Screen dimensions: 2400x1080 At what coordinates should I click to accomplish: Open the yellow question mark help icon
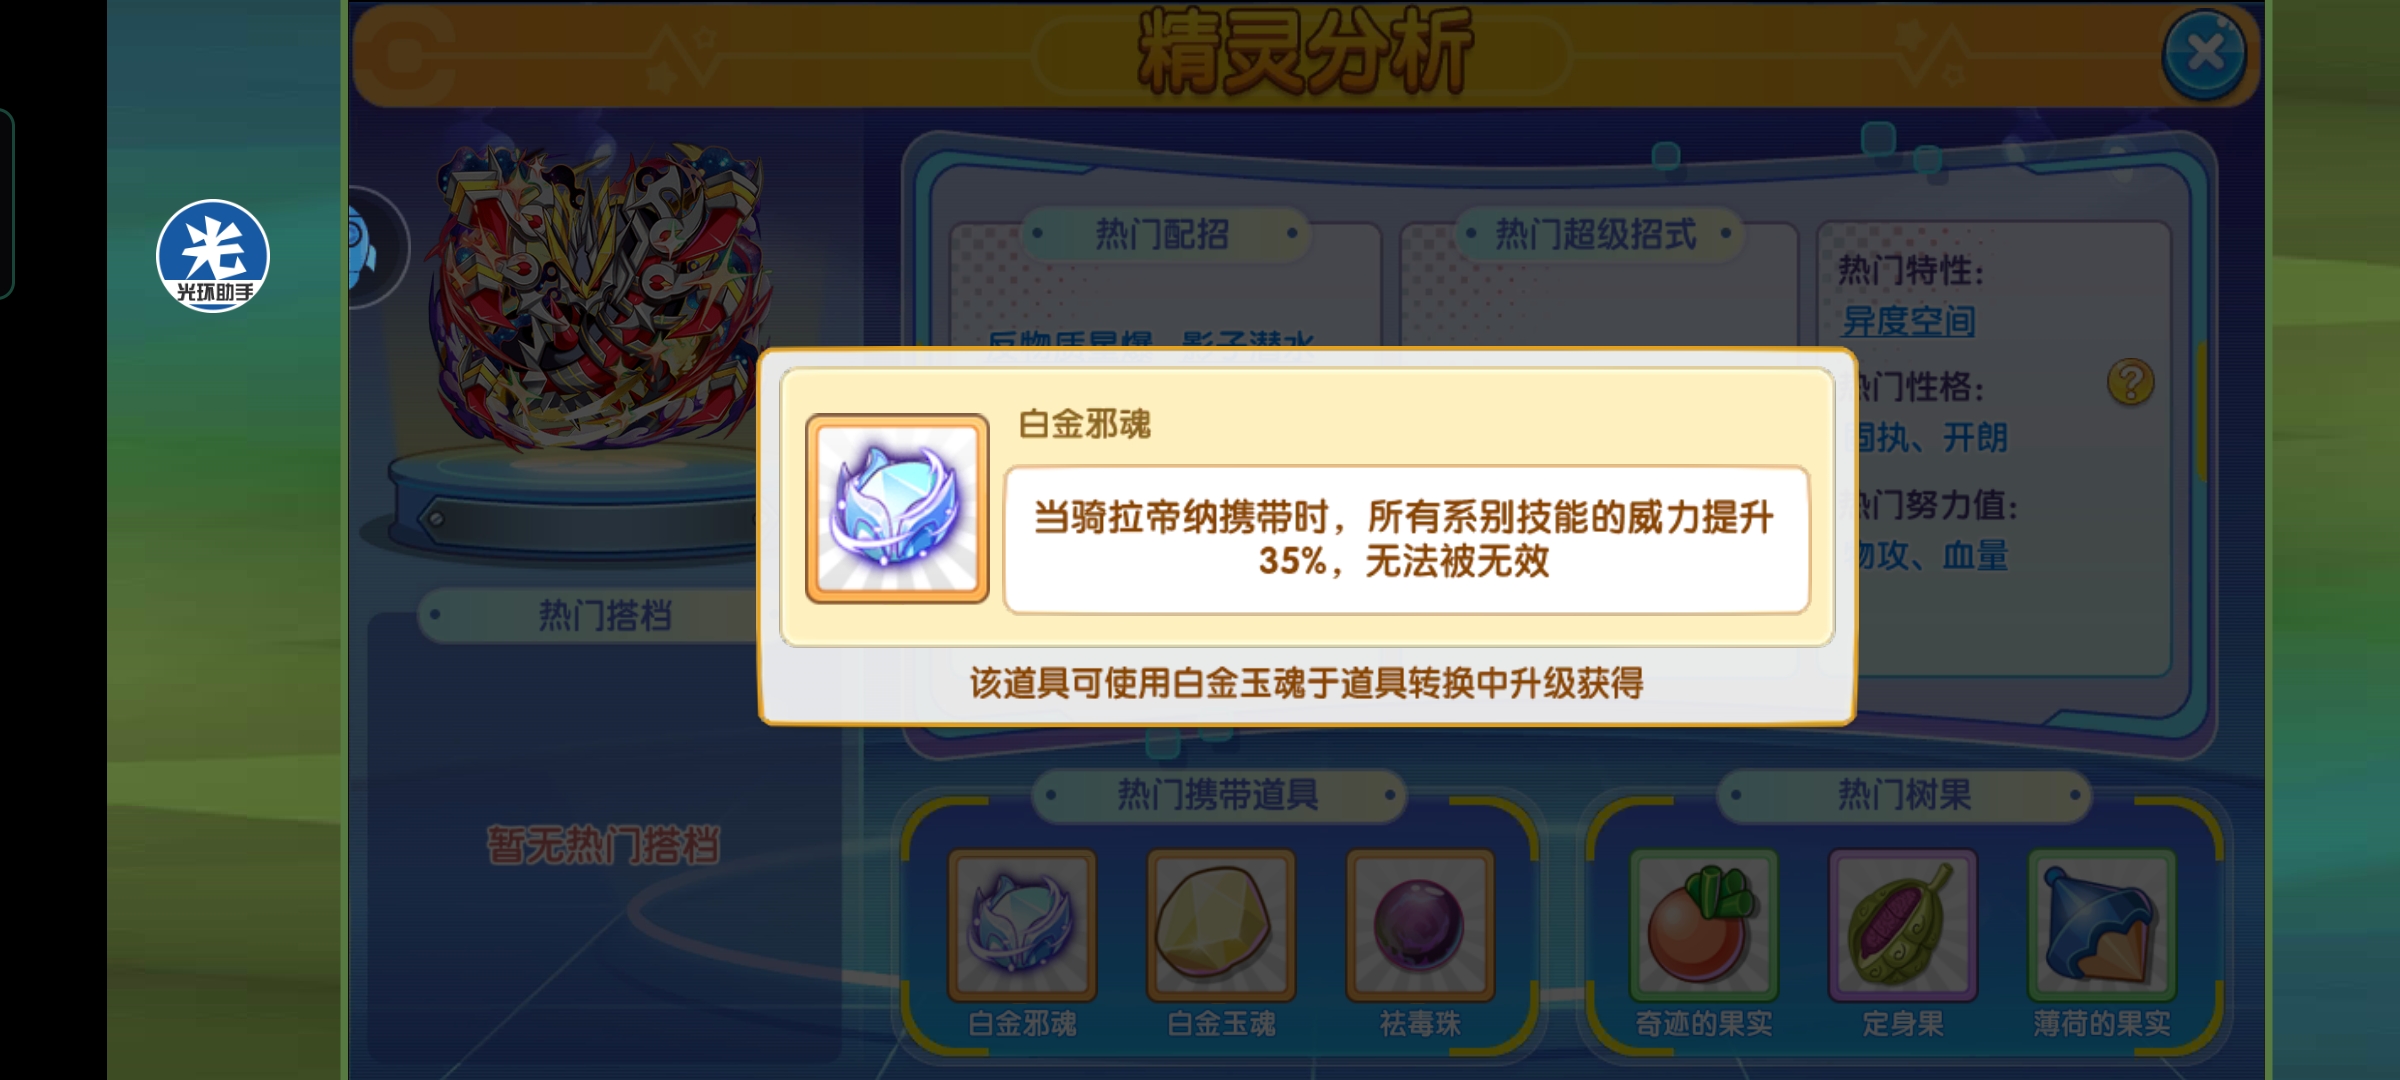(2130, 382)
